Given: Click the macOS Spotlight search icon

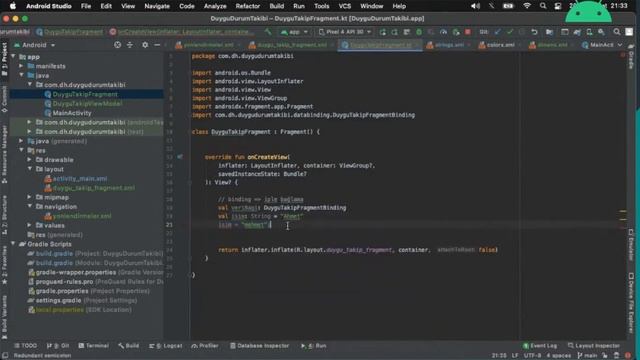Looking at the screenshot, I should point(542,6).
